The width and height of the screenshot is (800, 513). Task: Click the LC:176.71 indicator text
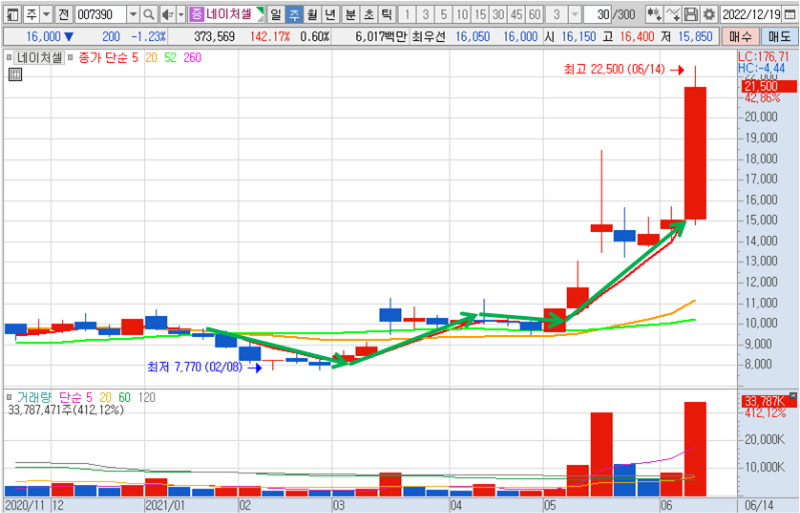763,57
